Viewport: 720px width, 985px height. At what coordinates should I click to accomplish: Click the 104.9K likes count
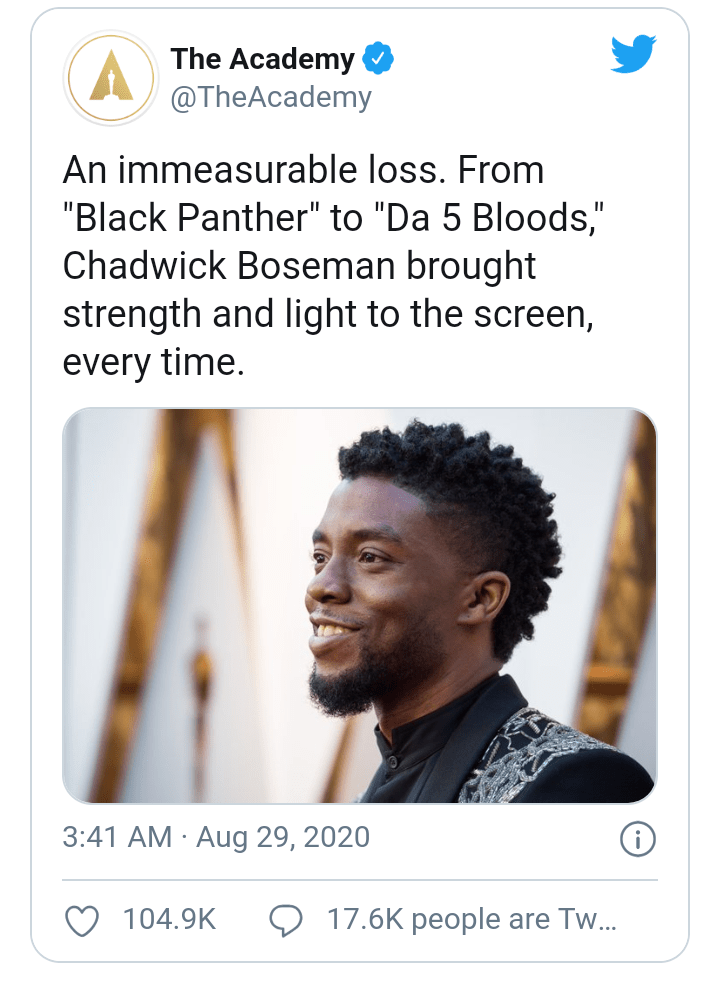click(169, 920)
